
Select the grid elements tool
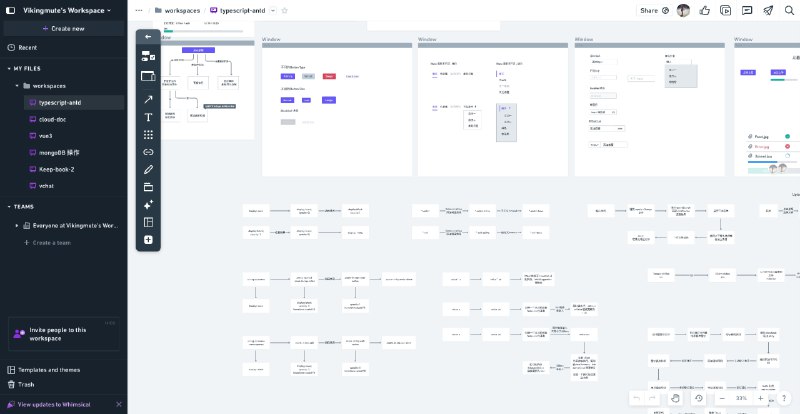point(148,134)
